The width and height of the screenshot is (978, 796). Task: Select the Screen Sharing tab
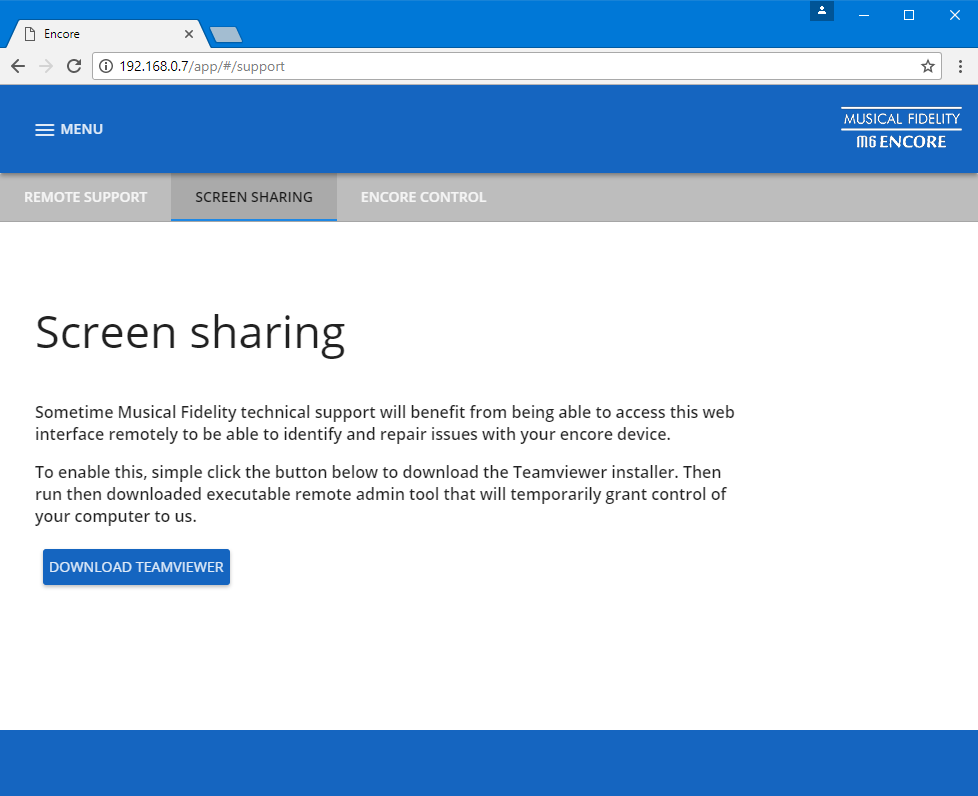click(253, 197)
